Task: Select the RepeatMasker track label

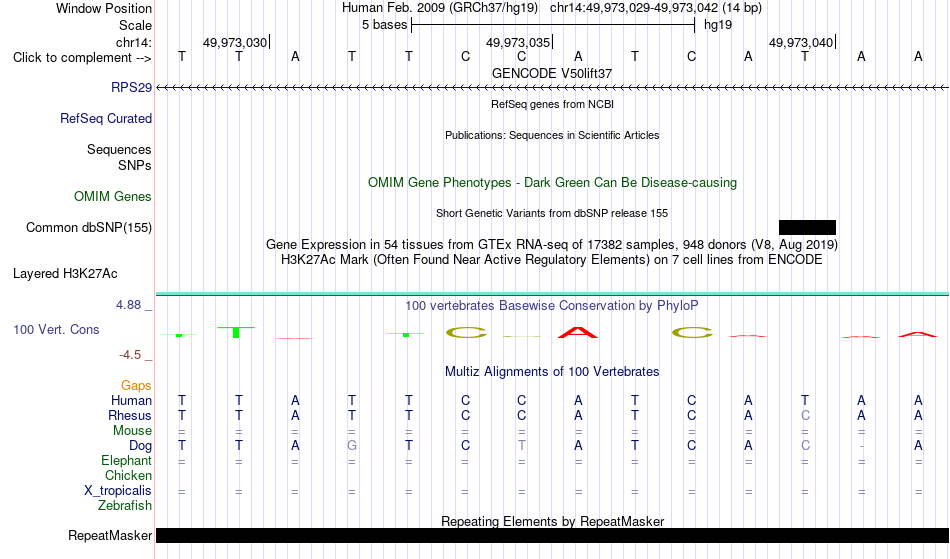Action: (110, 535)
